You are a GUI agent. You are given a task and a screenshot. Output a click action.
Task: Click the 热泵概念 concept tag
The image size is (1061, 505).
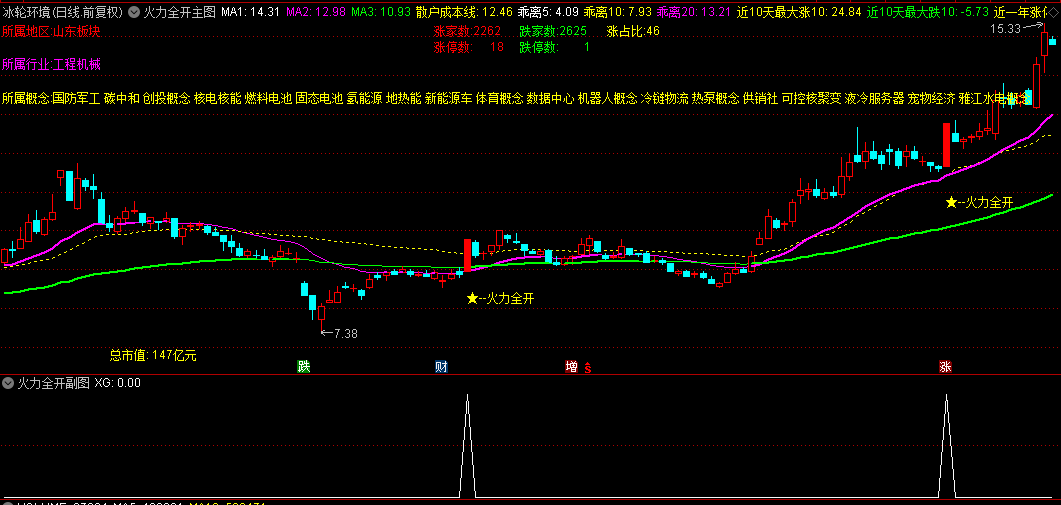click(x=715, y=98)
